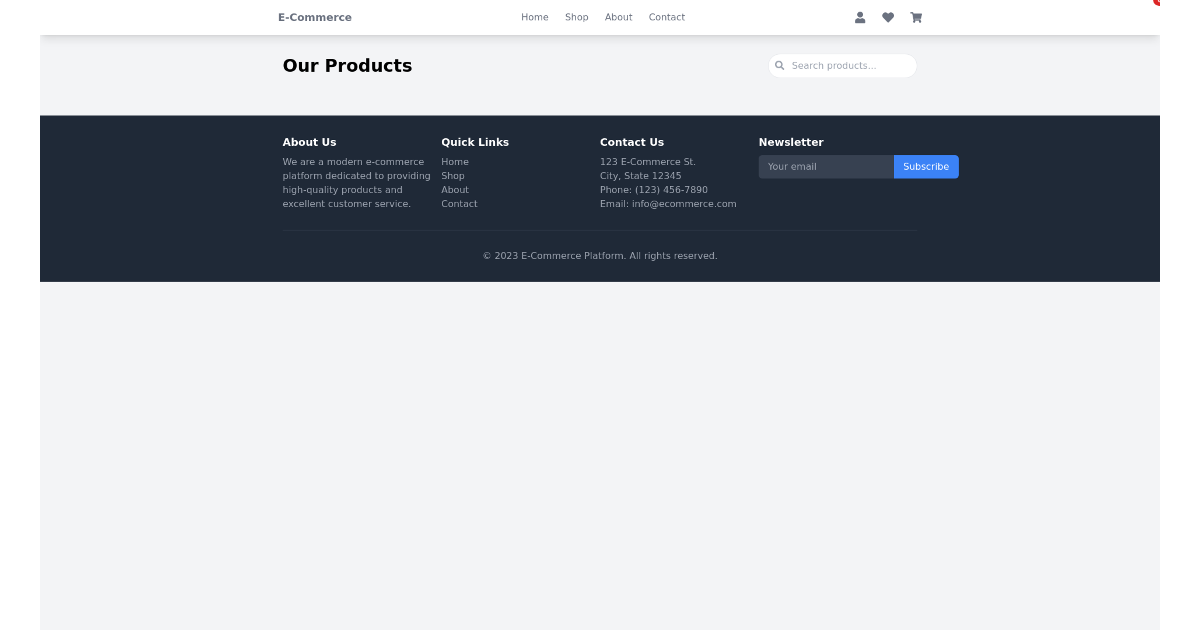This screenshot has width=1200, height=630.
Task: Open the Shop link in the footer
Action: point(452,175)
